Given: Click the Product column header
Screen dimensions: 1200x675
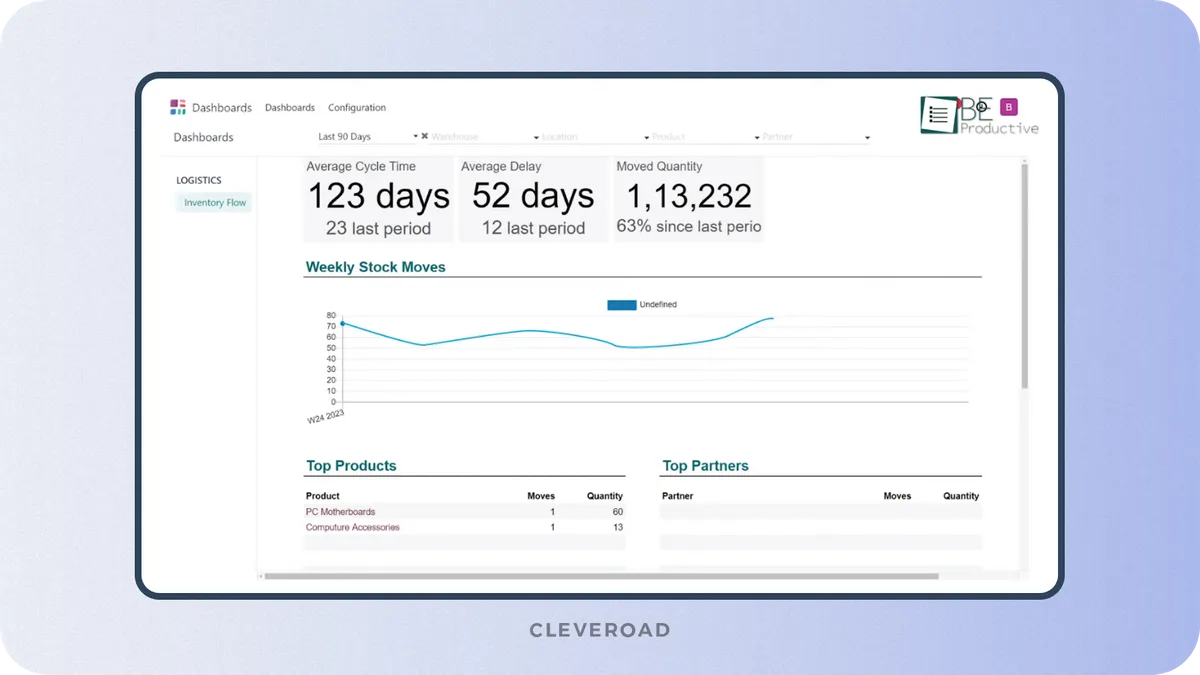Looking at the screenshot, I should (x=323, y=496).
